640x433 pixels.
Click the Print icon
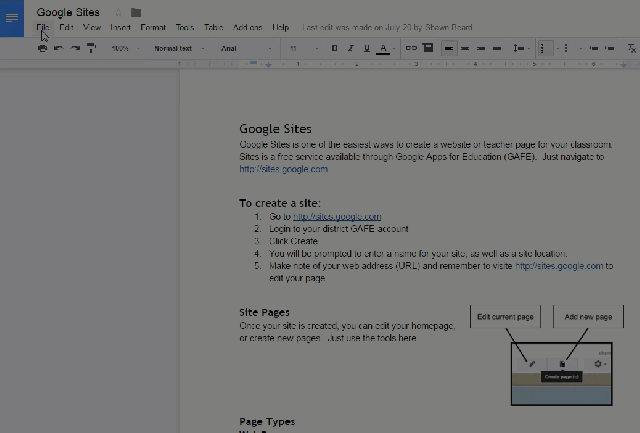42,48
